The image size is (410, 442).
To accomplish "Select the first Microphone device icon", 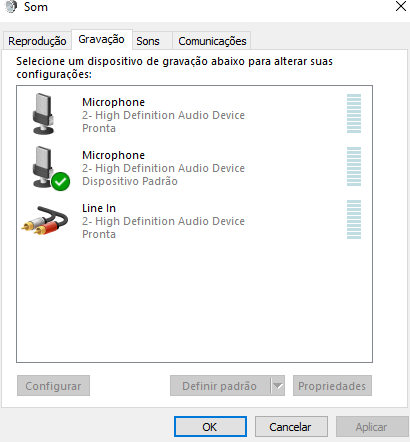I will point(43,114).
